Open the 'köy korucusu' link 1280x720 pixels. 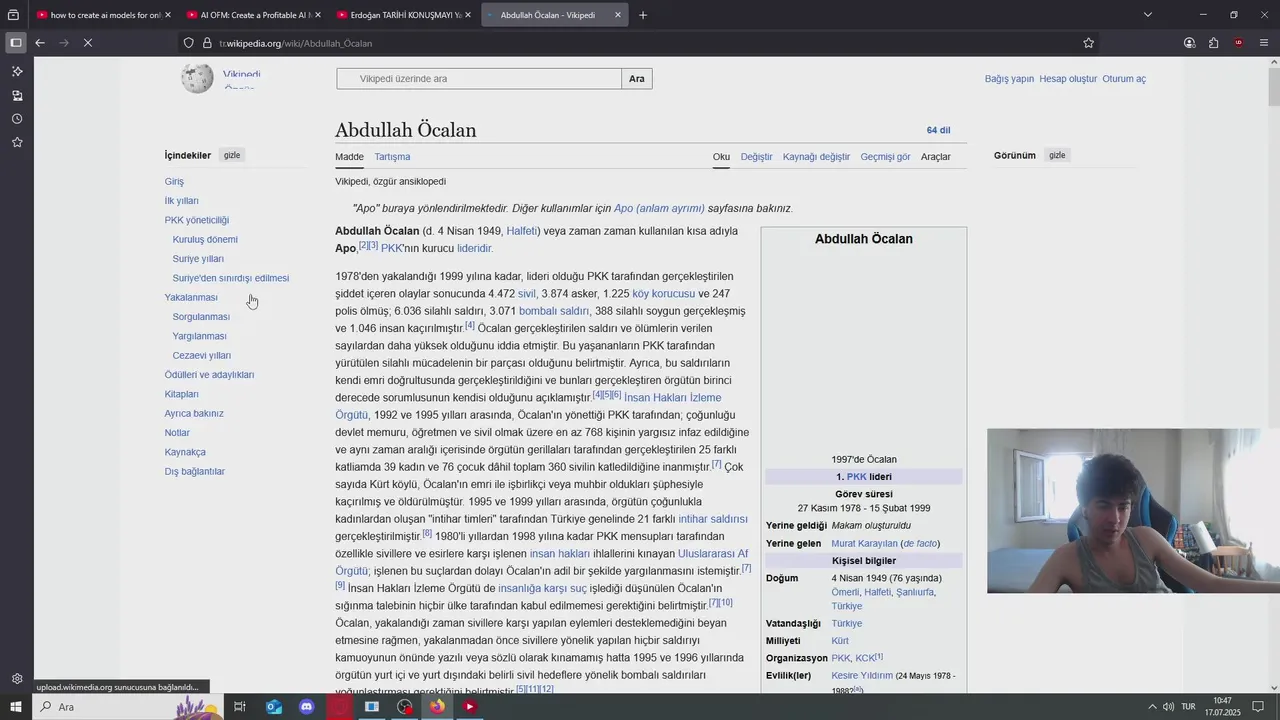coord(663,294)
